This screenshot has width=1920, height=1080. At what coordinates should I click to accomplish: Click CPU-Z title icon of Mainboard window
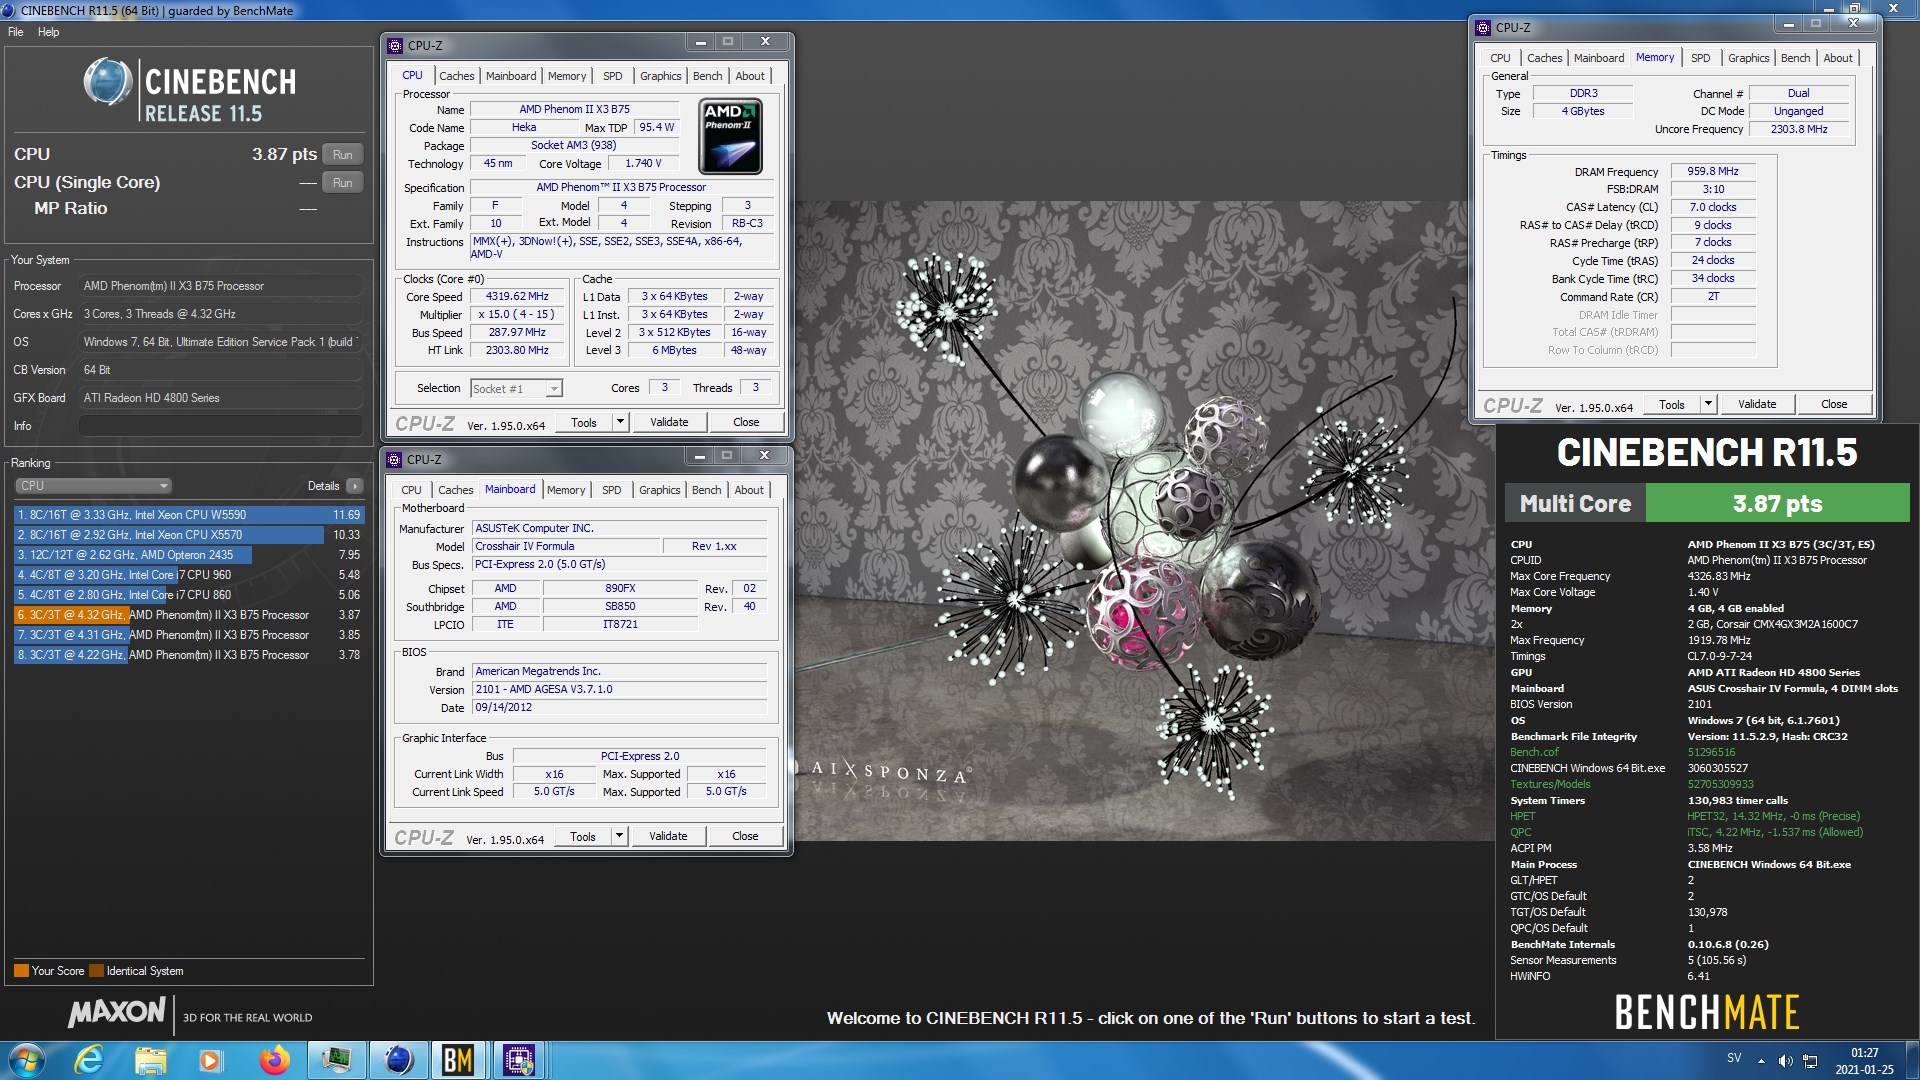point(394,459)
